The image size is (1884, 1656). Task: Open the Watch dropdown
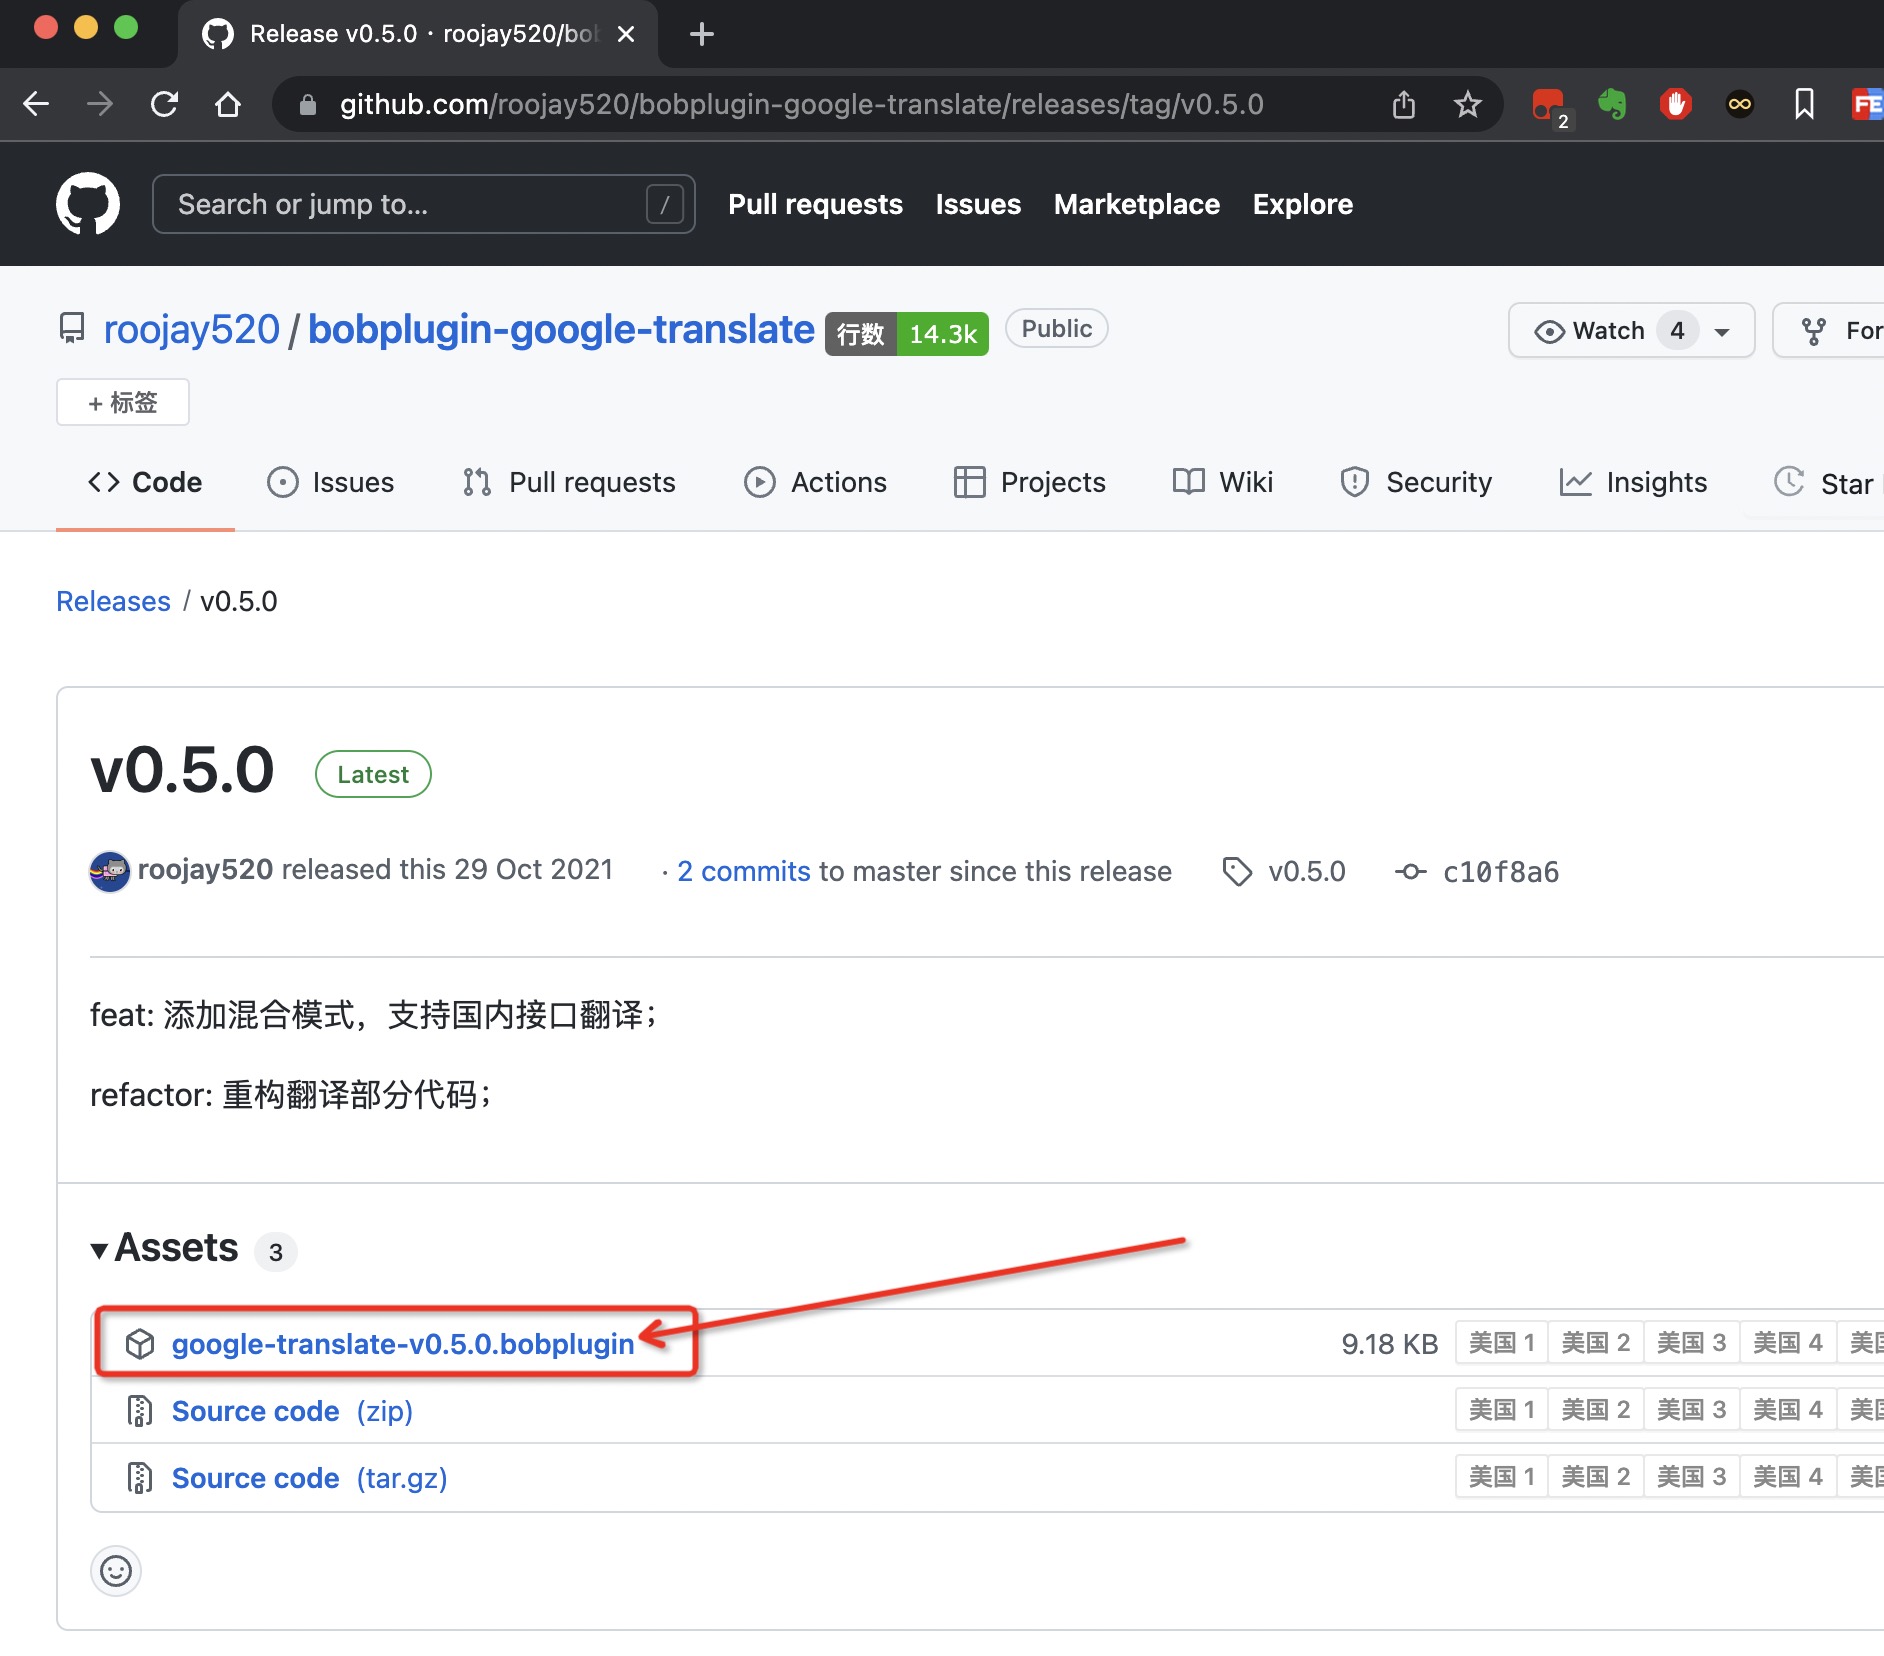1631,330
